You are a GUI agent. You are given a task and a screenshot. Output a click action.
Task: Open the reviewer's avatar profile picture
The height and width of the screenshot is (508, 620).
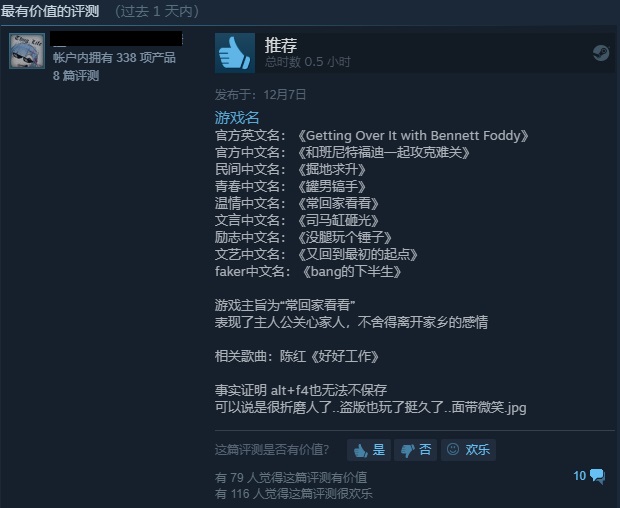click(x=27, y=51)
